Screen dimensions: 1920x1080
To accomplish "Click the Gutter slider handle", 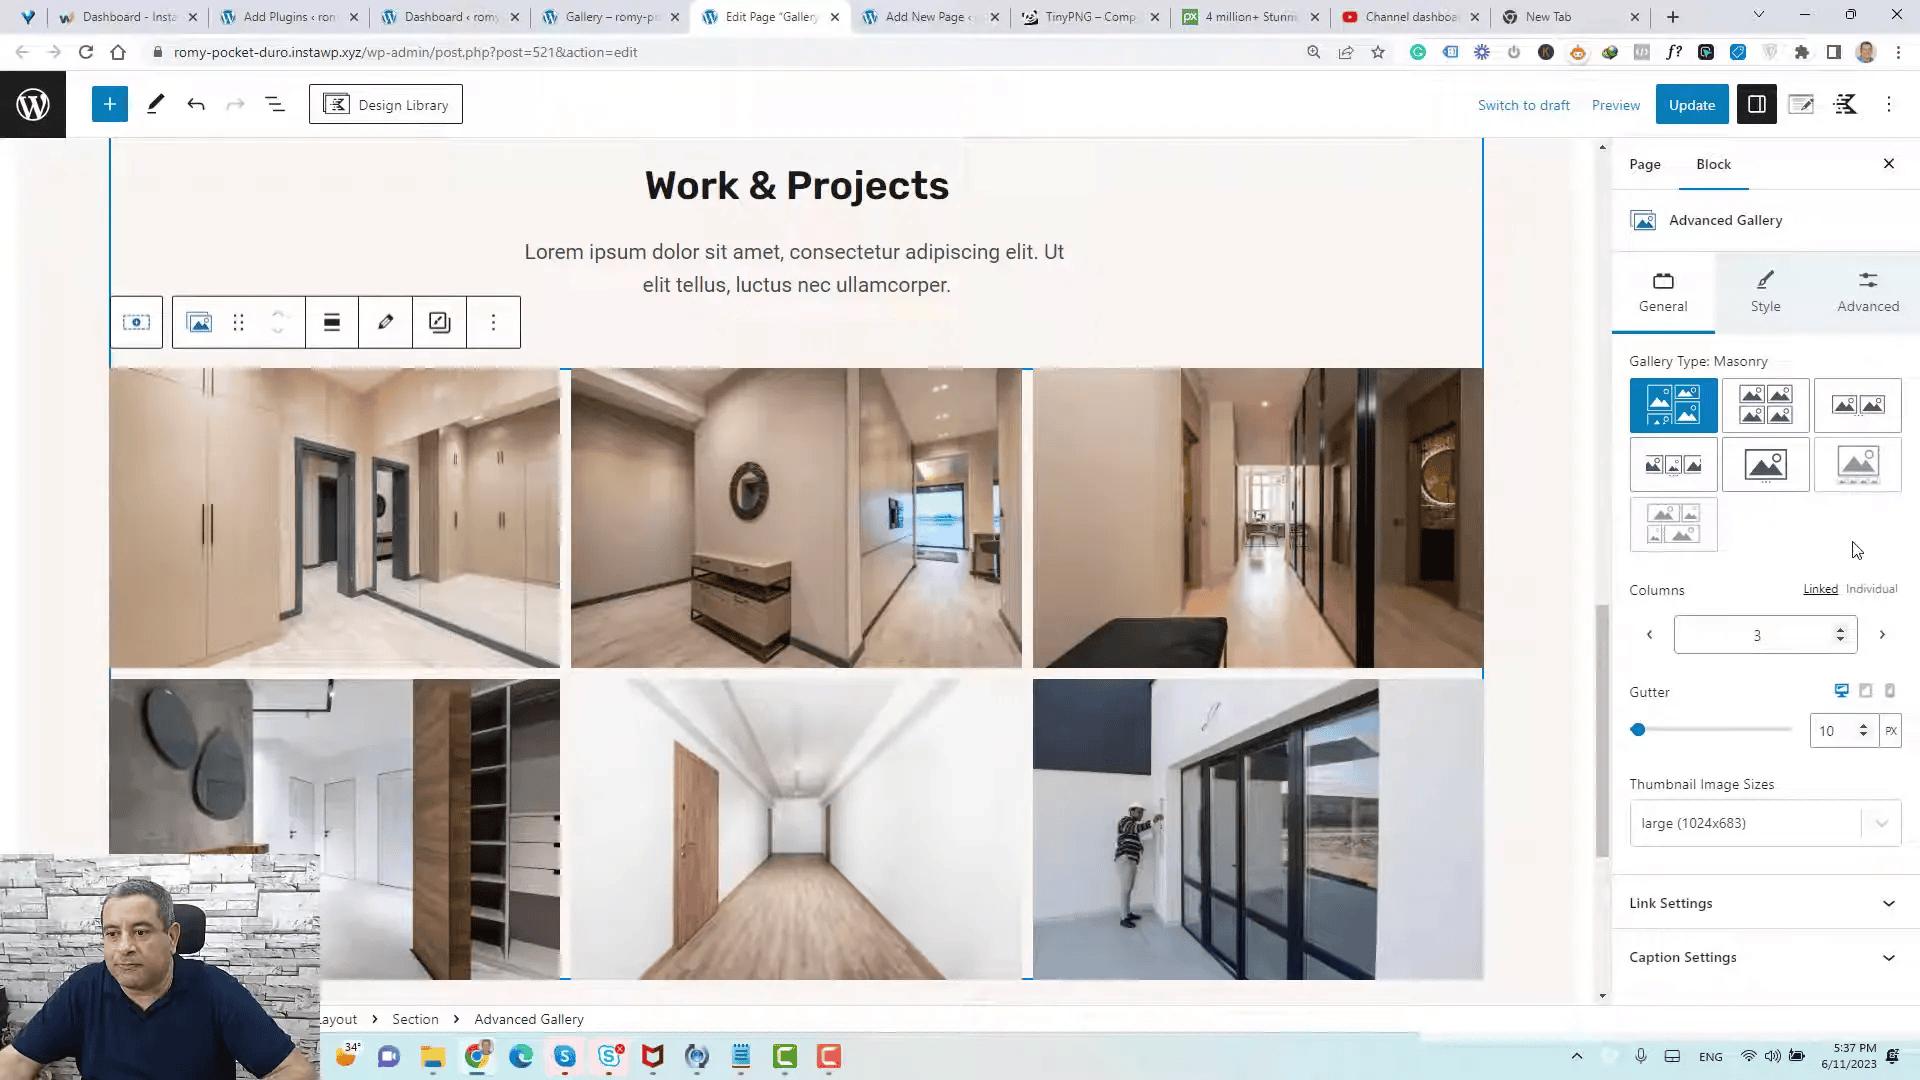I will 1638,730.
